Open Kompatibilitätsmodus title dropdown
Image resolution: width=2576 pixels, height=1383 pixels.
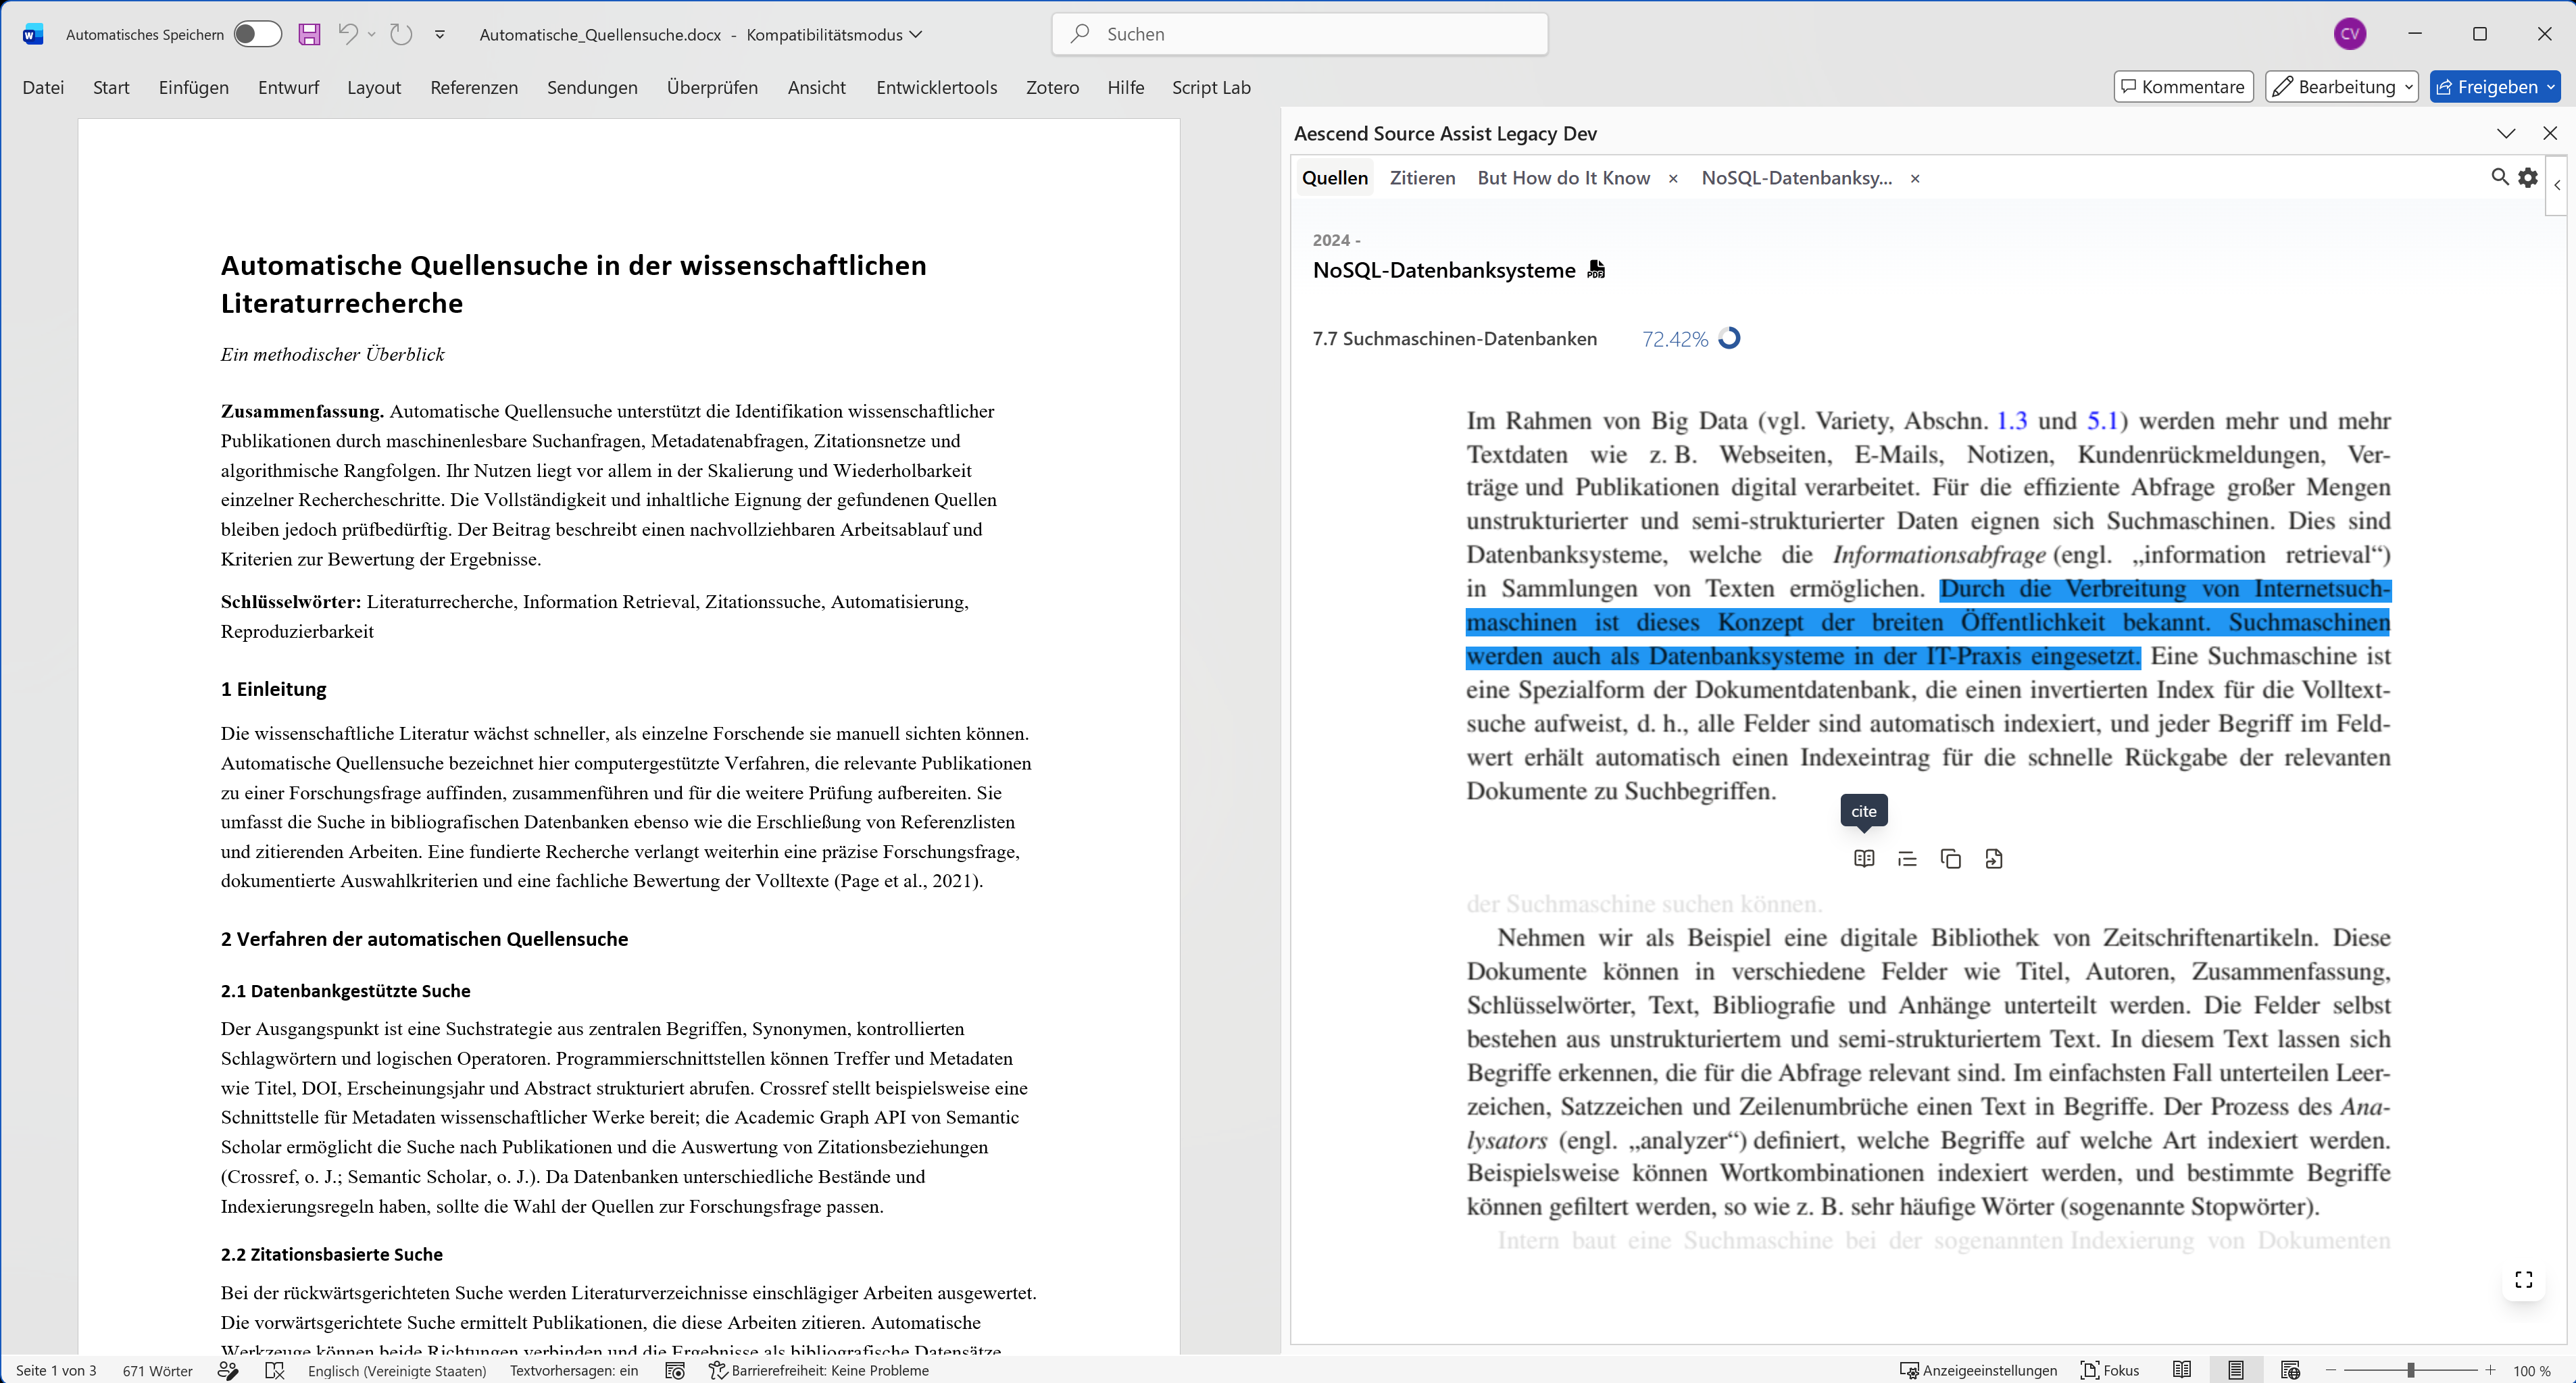pos(834,34)
